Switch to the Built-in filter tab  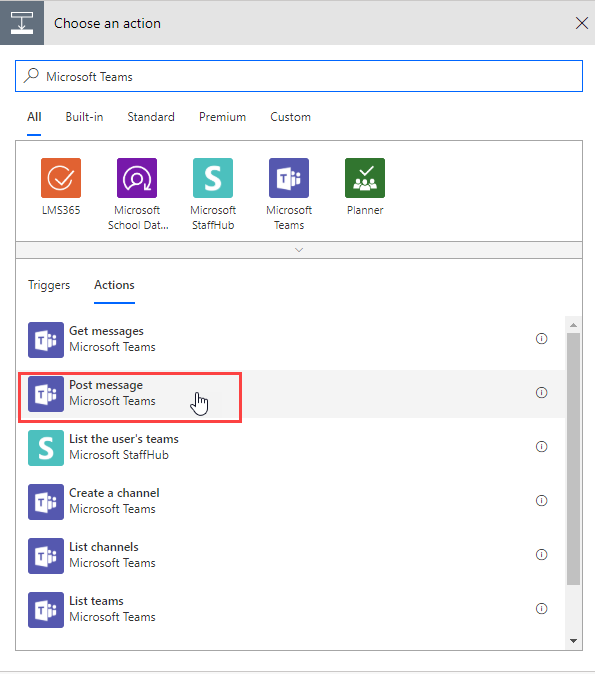point(84,117)
